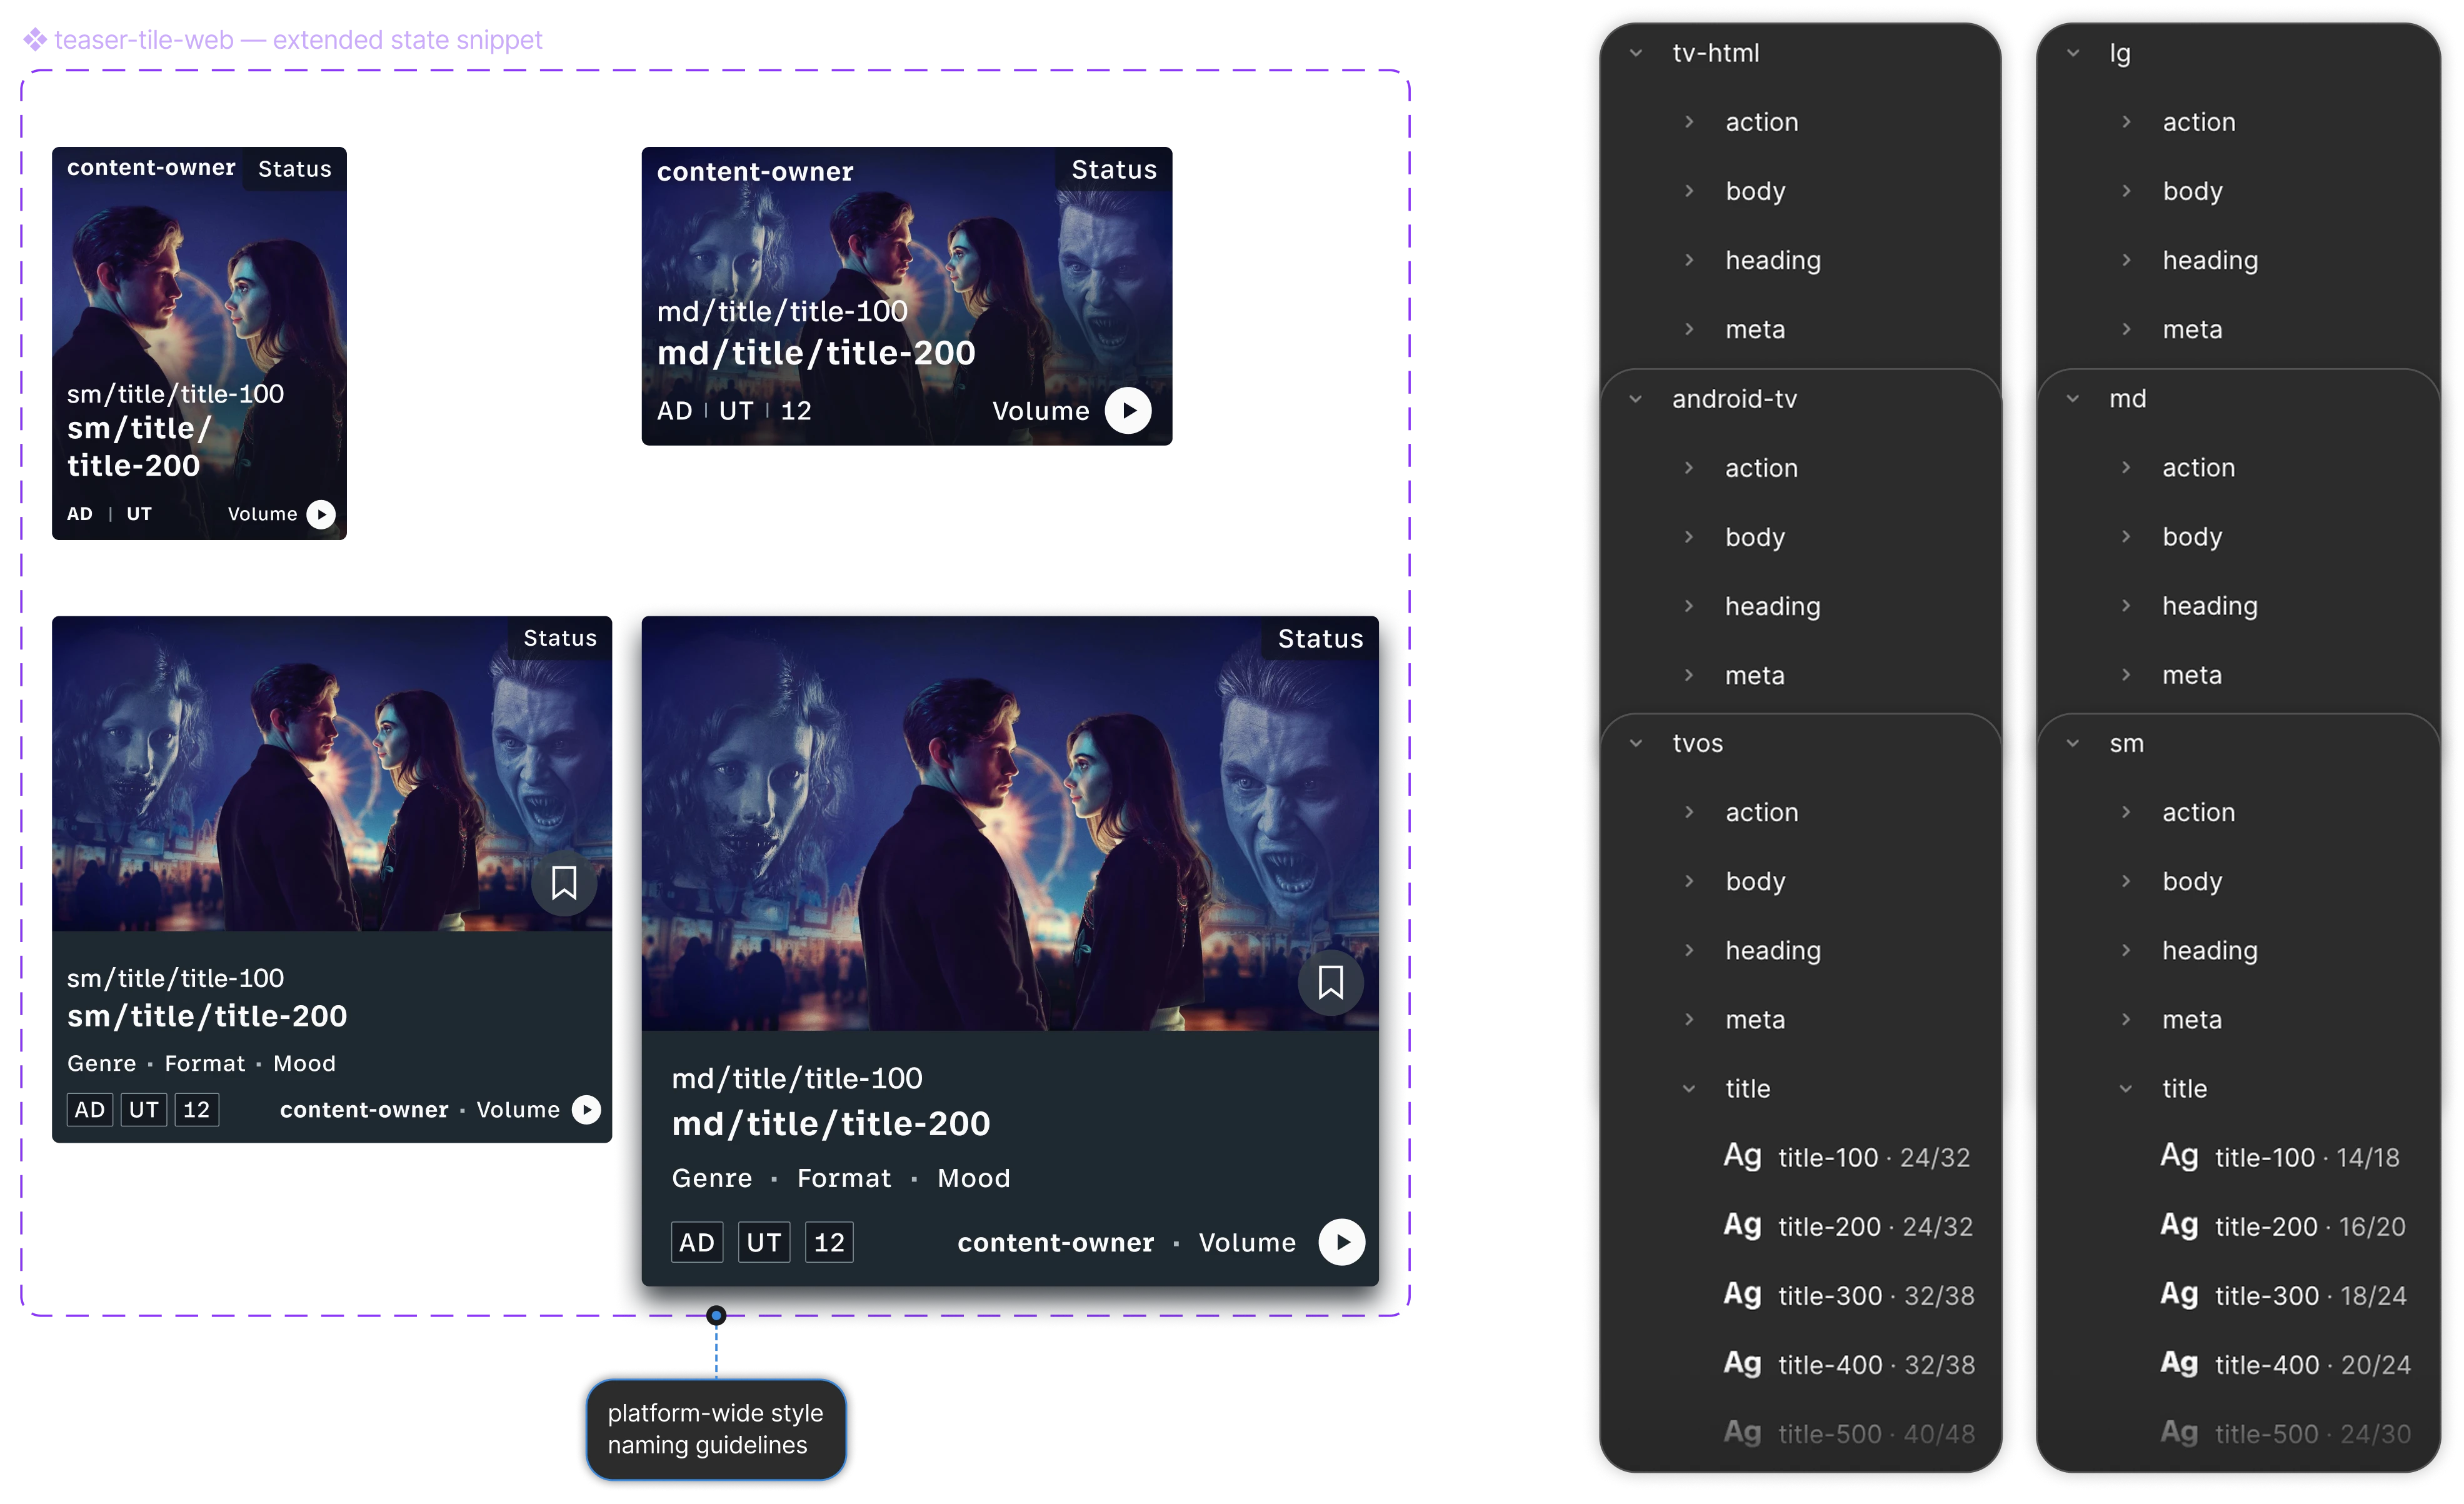Viewport: 2464px width, 1504px height.
Task: Collapse the md group chevron
Action: pos(2073,399)
